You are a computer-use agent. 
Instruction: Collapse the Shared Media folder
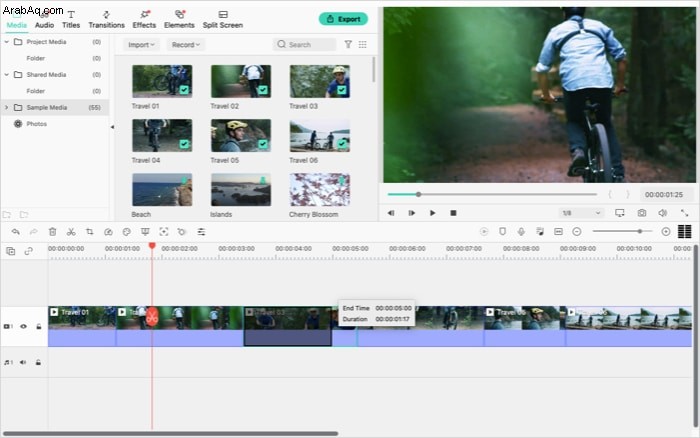click(7, 75)
